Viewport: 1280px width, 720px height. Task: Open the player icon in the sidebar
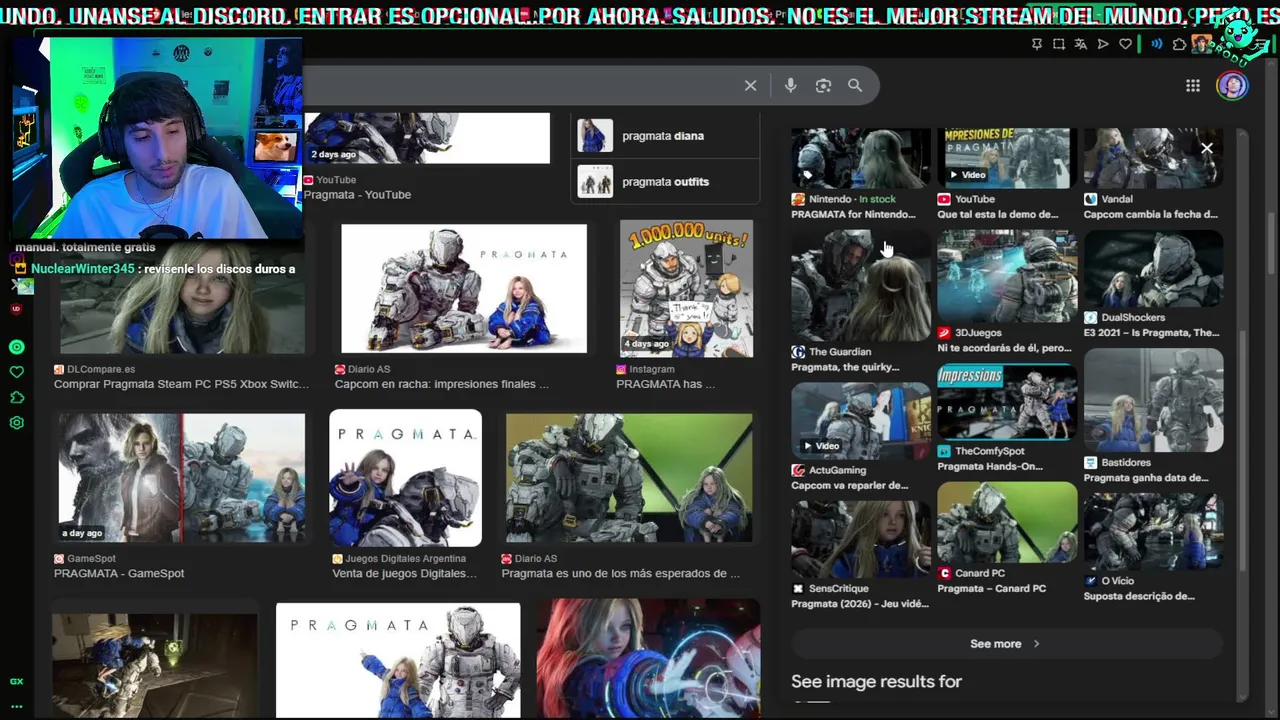click(16, 347)
